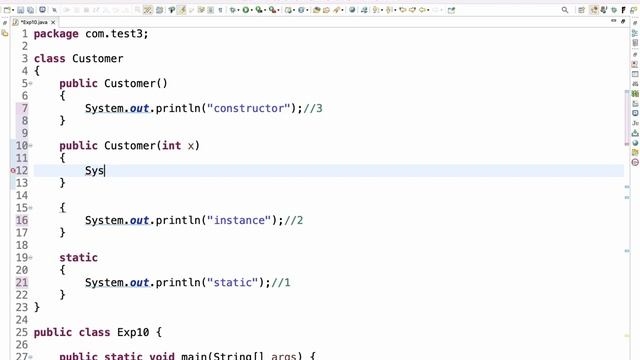
Task: Toggle Show Whitespace Characters button
Action: point(220,10)
